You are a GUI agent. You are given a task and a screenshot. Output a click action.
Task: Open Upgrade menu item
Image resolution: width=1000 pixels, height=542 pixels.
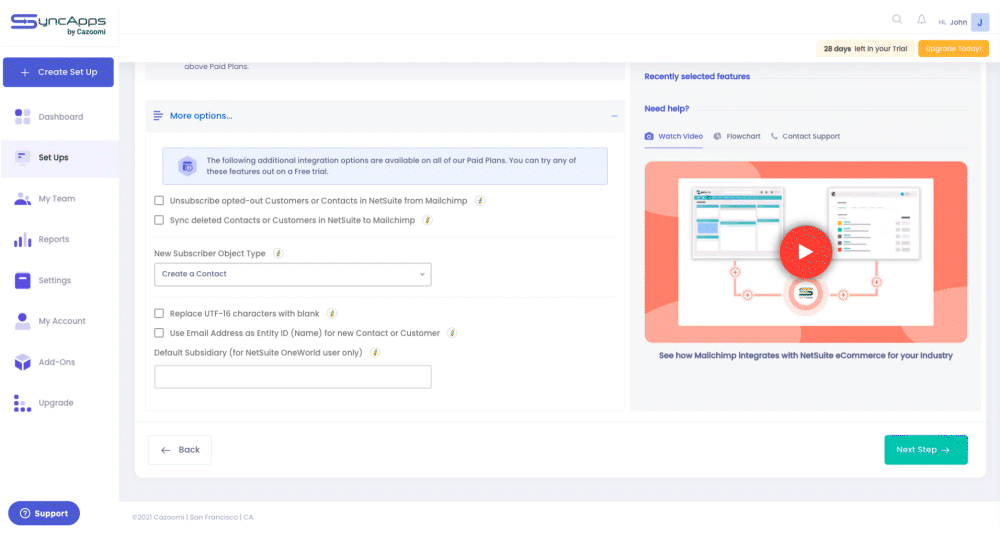59,403
